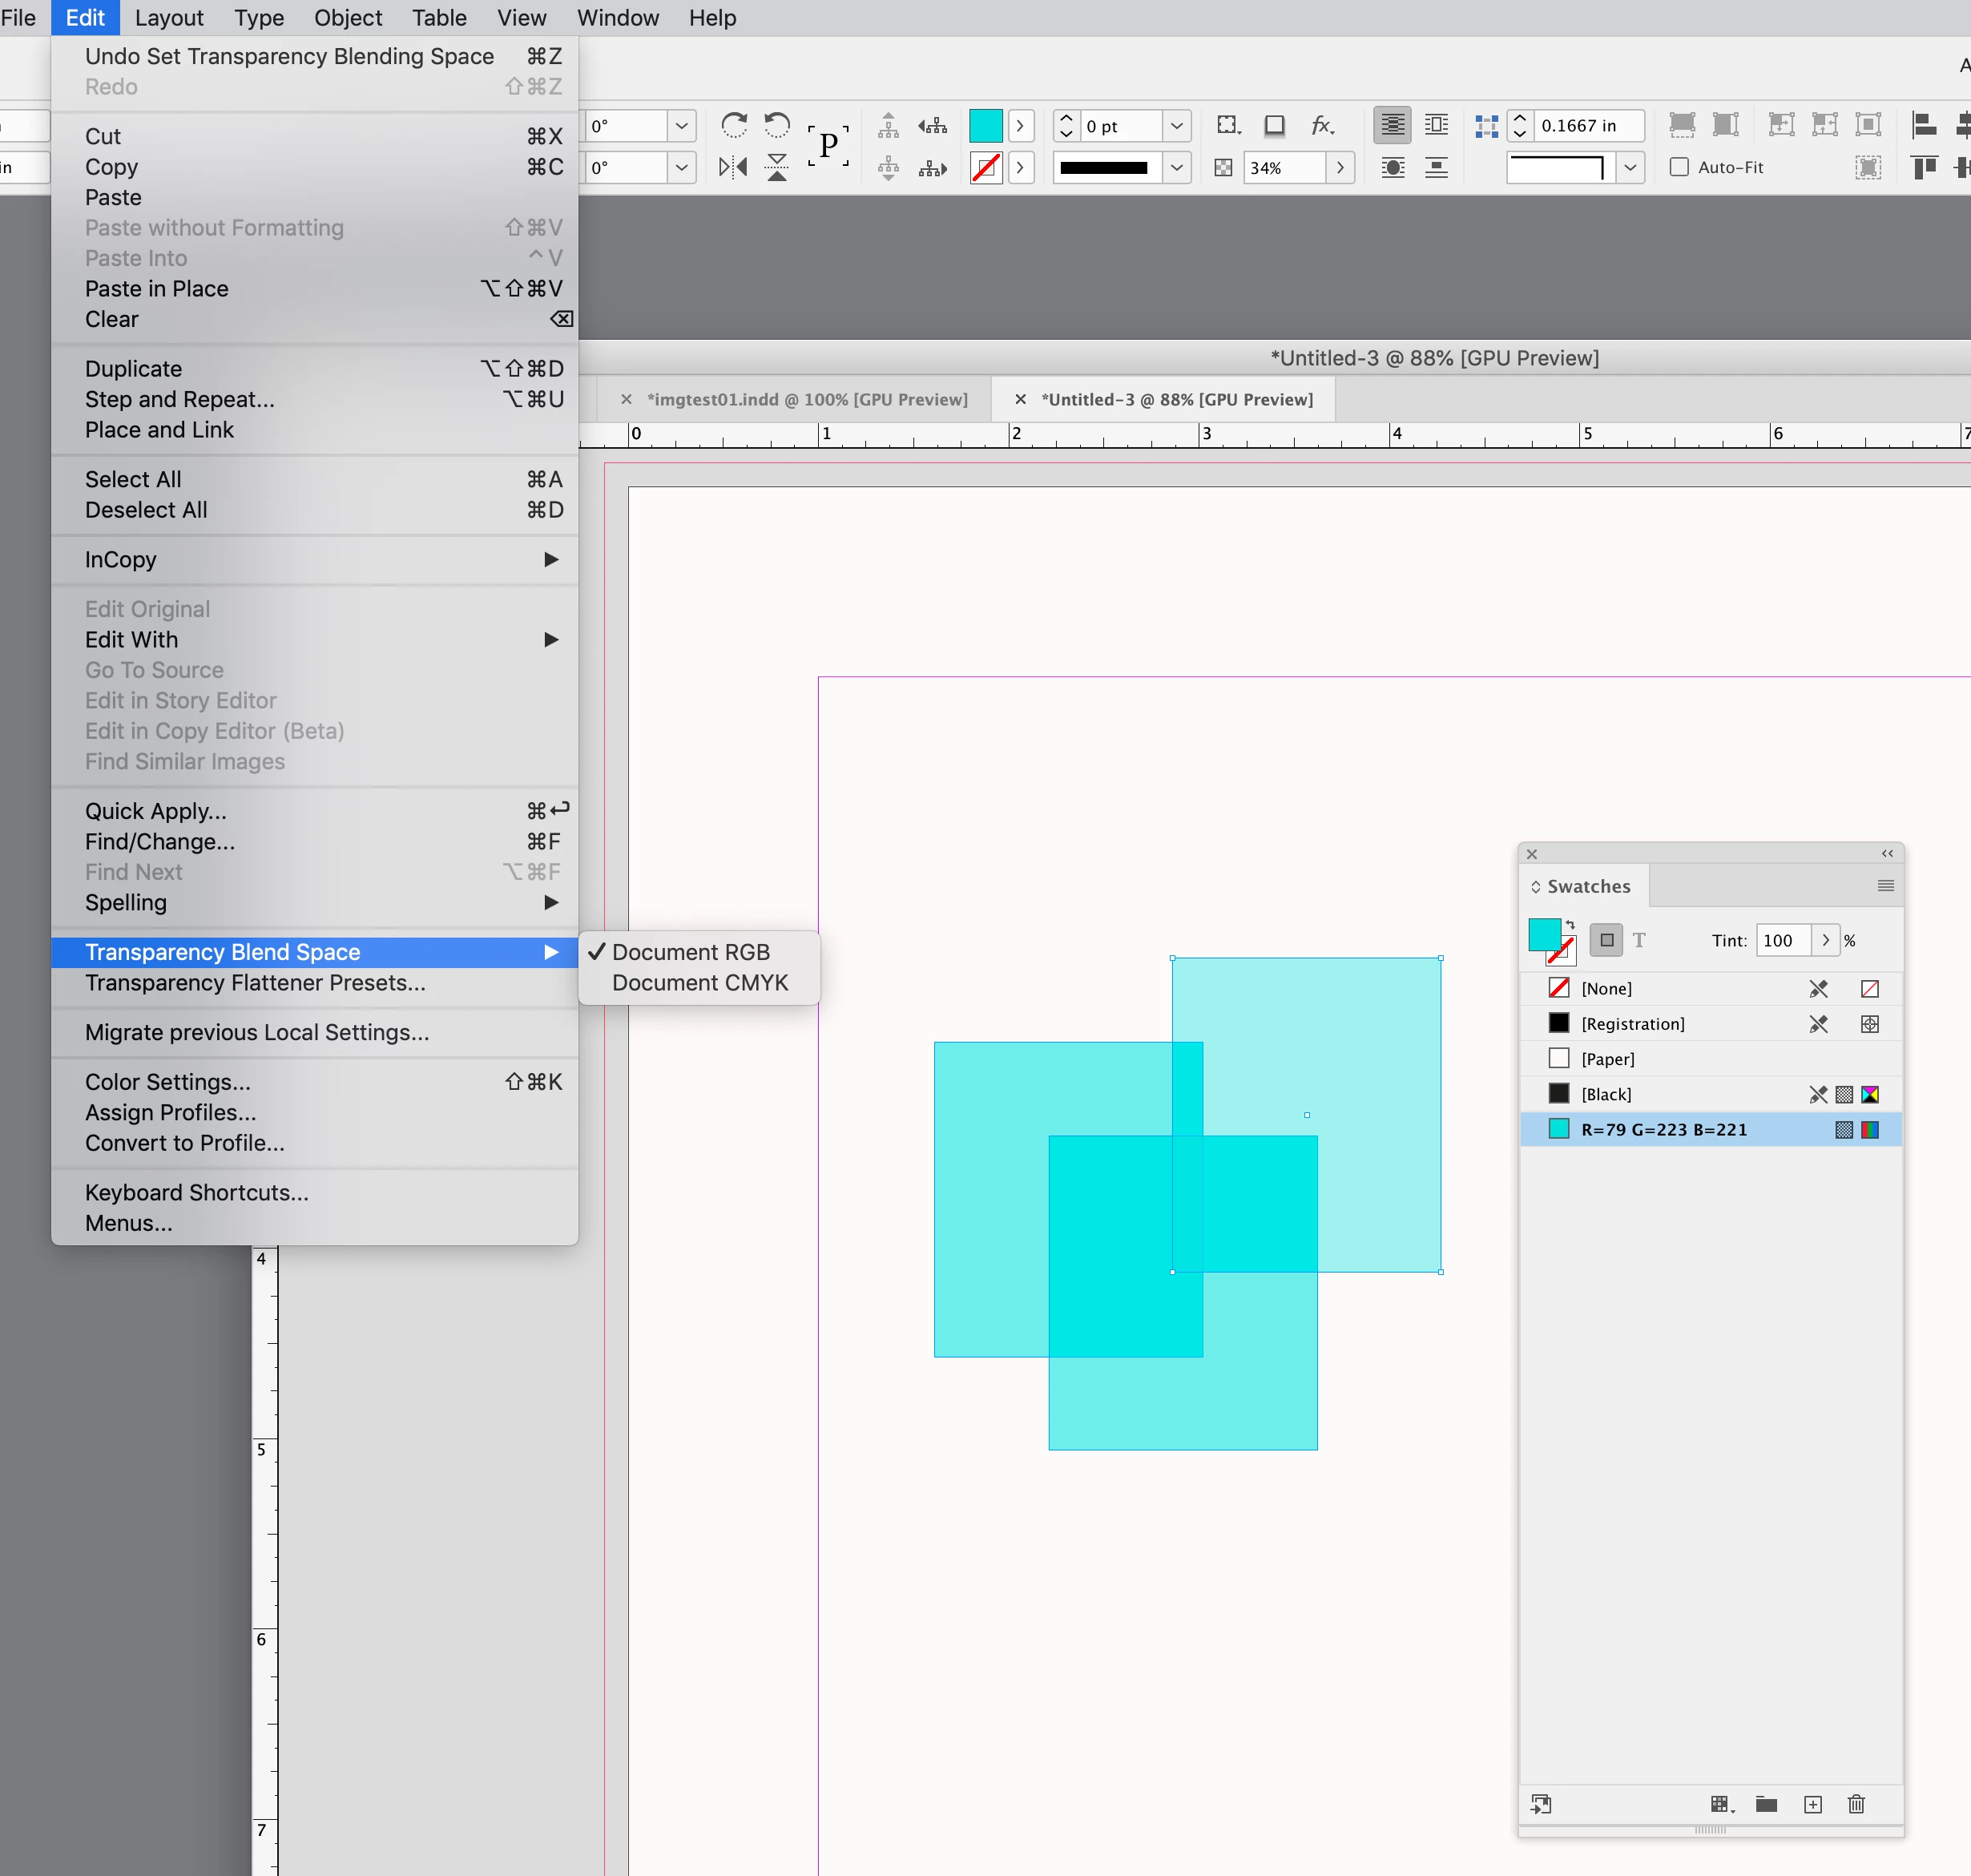Click the opacity 34% input field
1971x1876 pixels.
tap(1284, 167)
